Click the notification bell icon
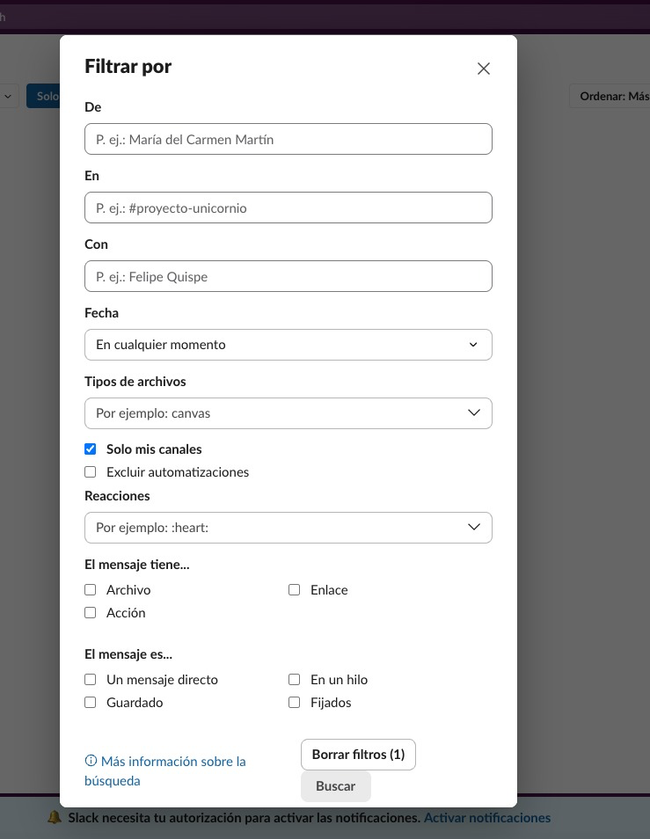The height and width of the screenshot is (839, 650). (55, 818)
